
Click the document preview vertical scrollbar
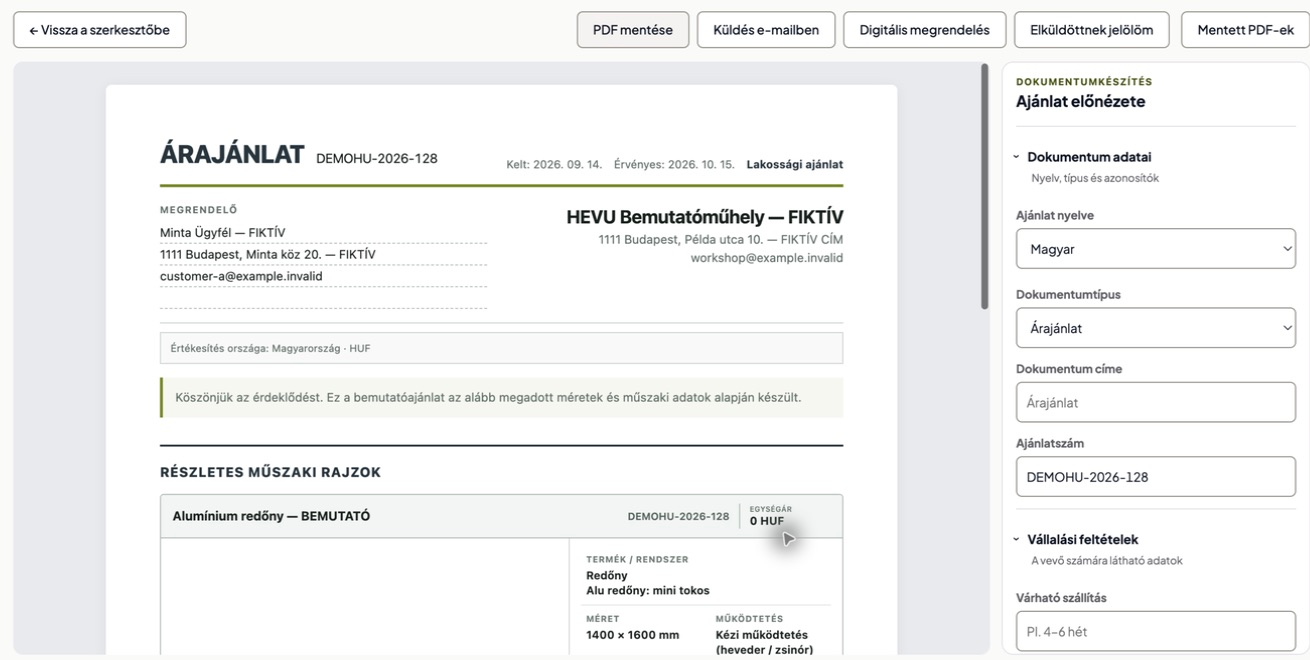tap(985, 186)
